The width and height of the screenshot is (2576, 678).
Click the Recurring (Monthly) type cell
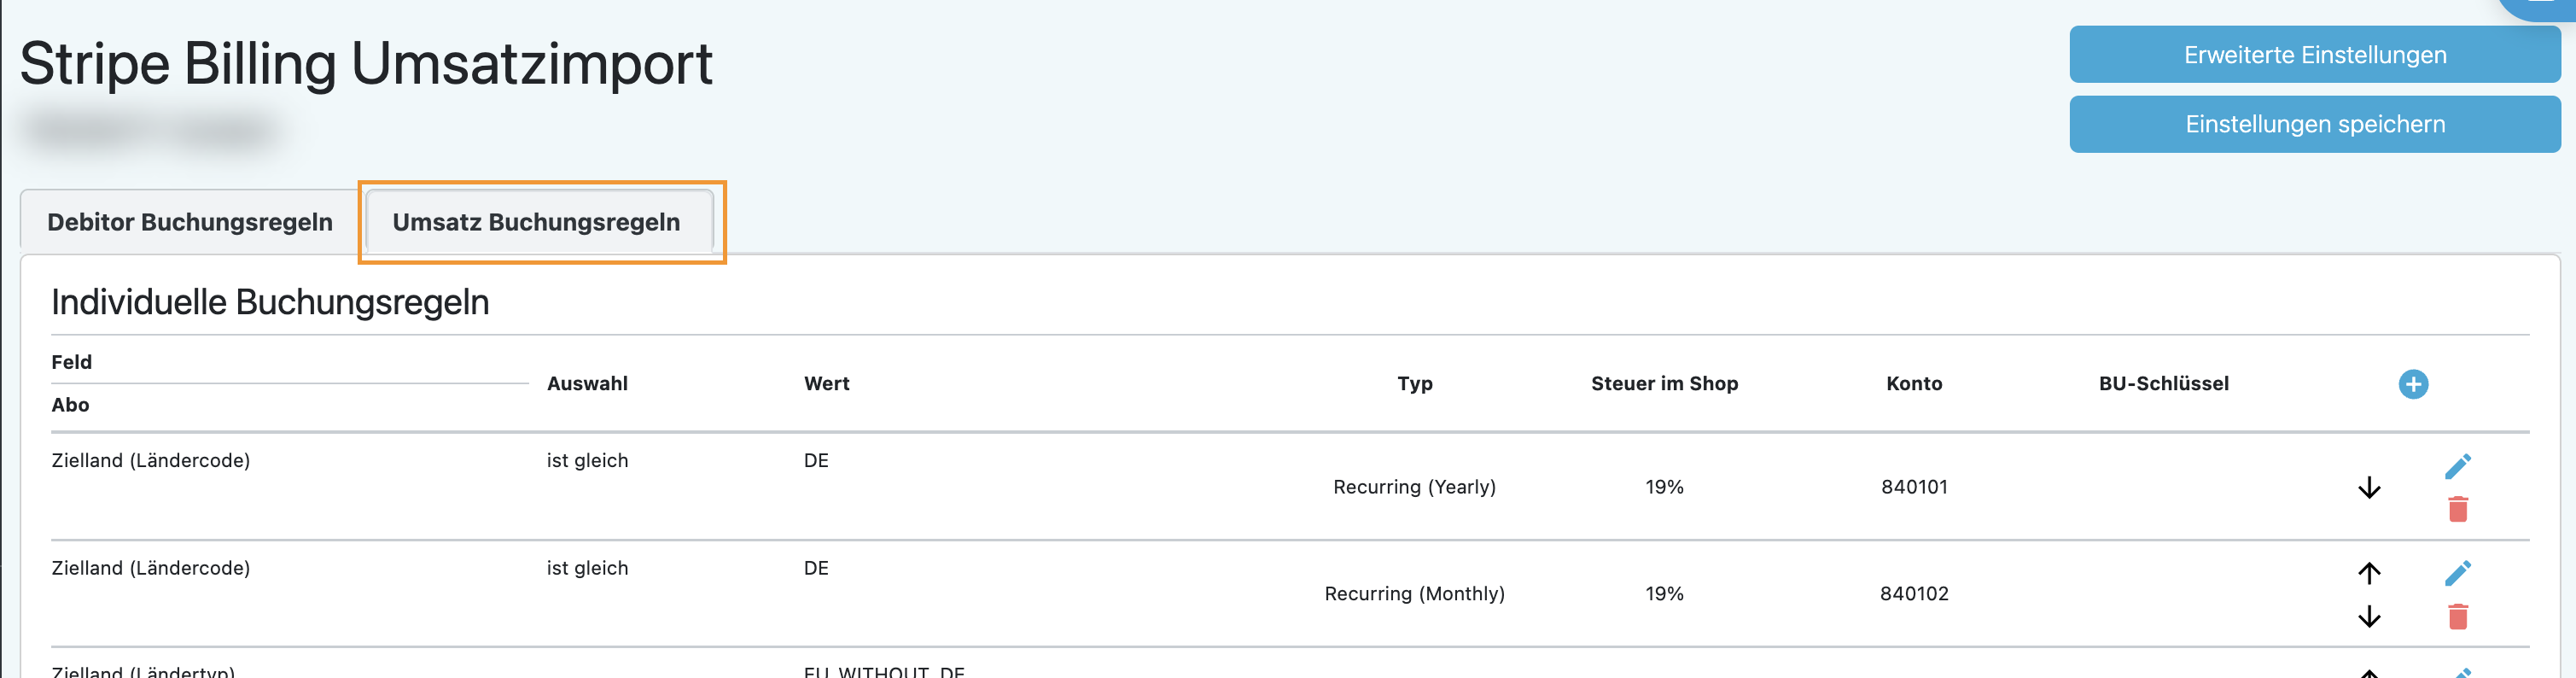(x=1413, y=594)
